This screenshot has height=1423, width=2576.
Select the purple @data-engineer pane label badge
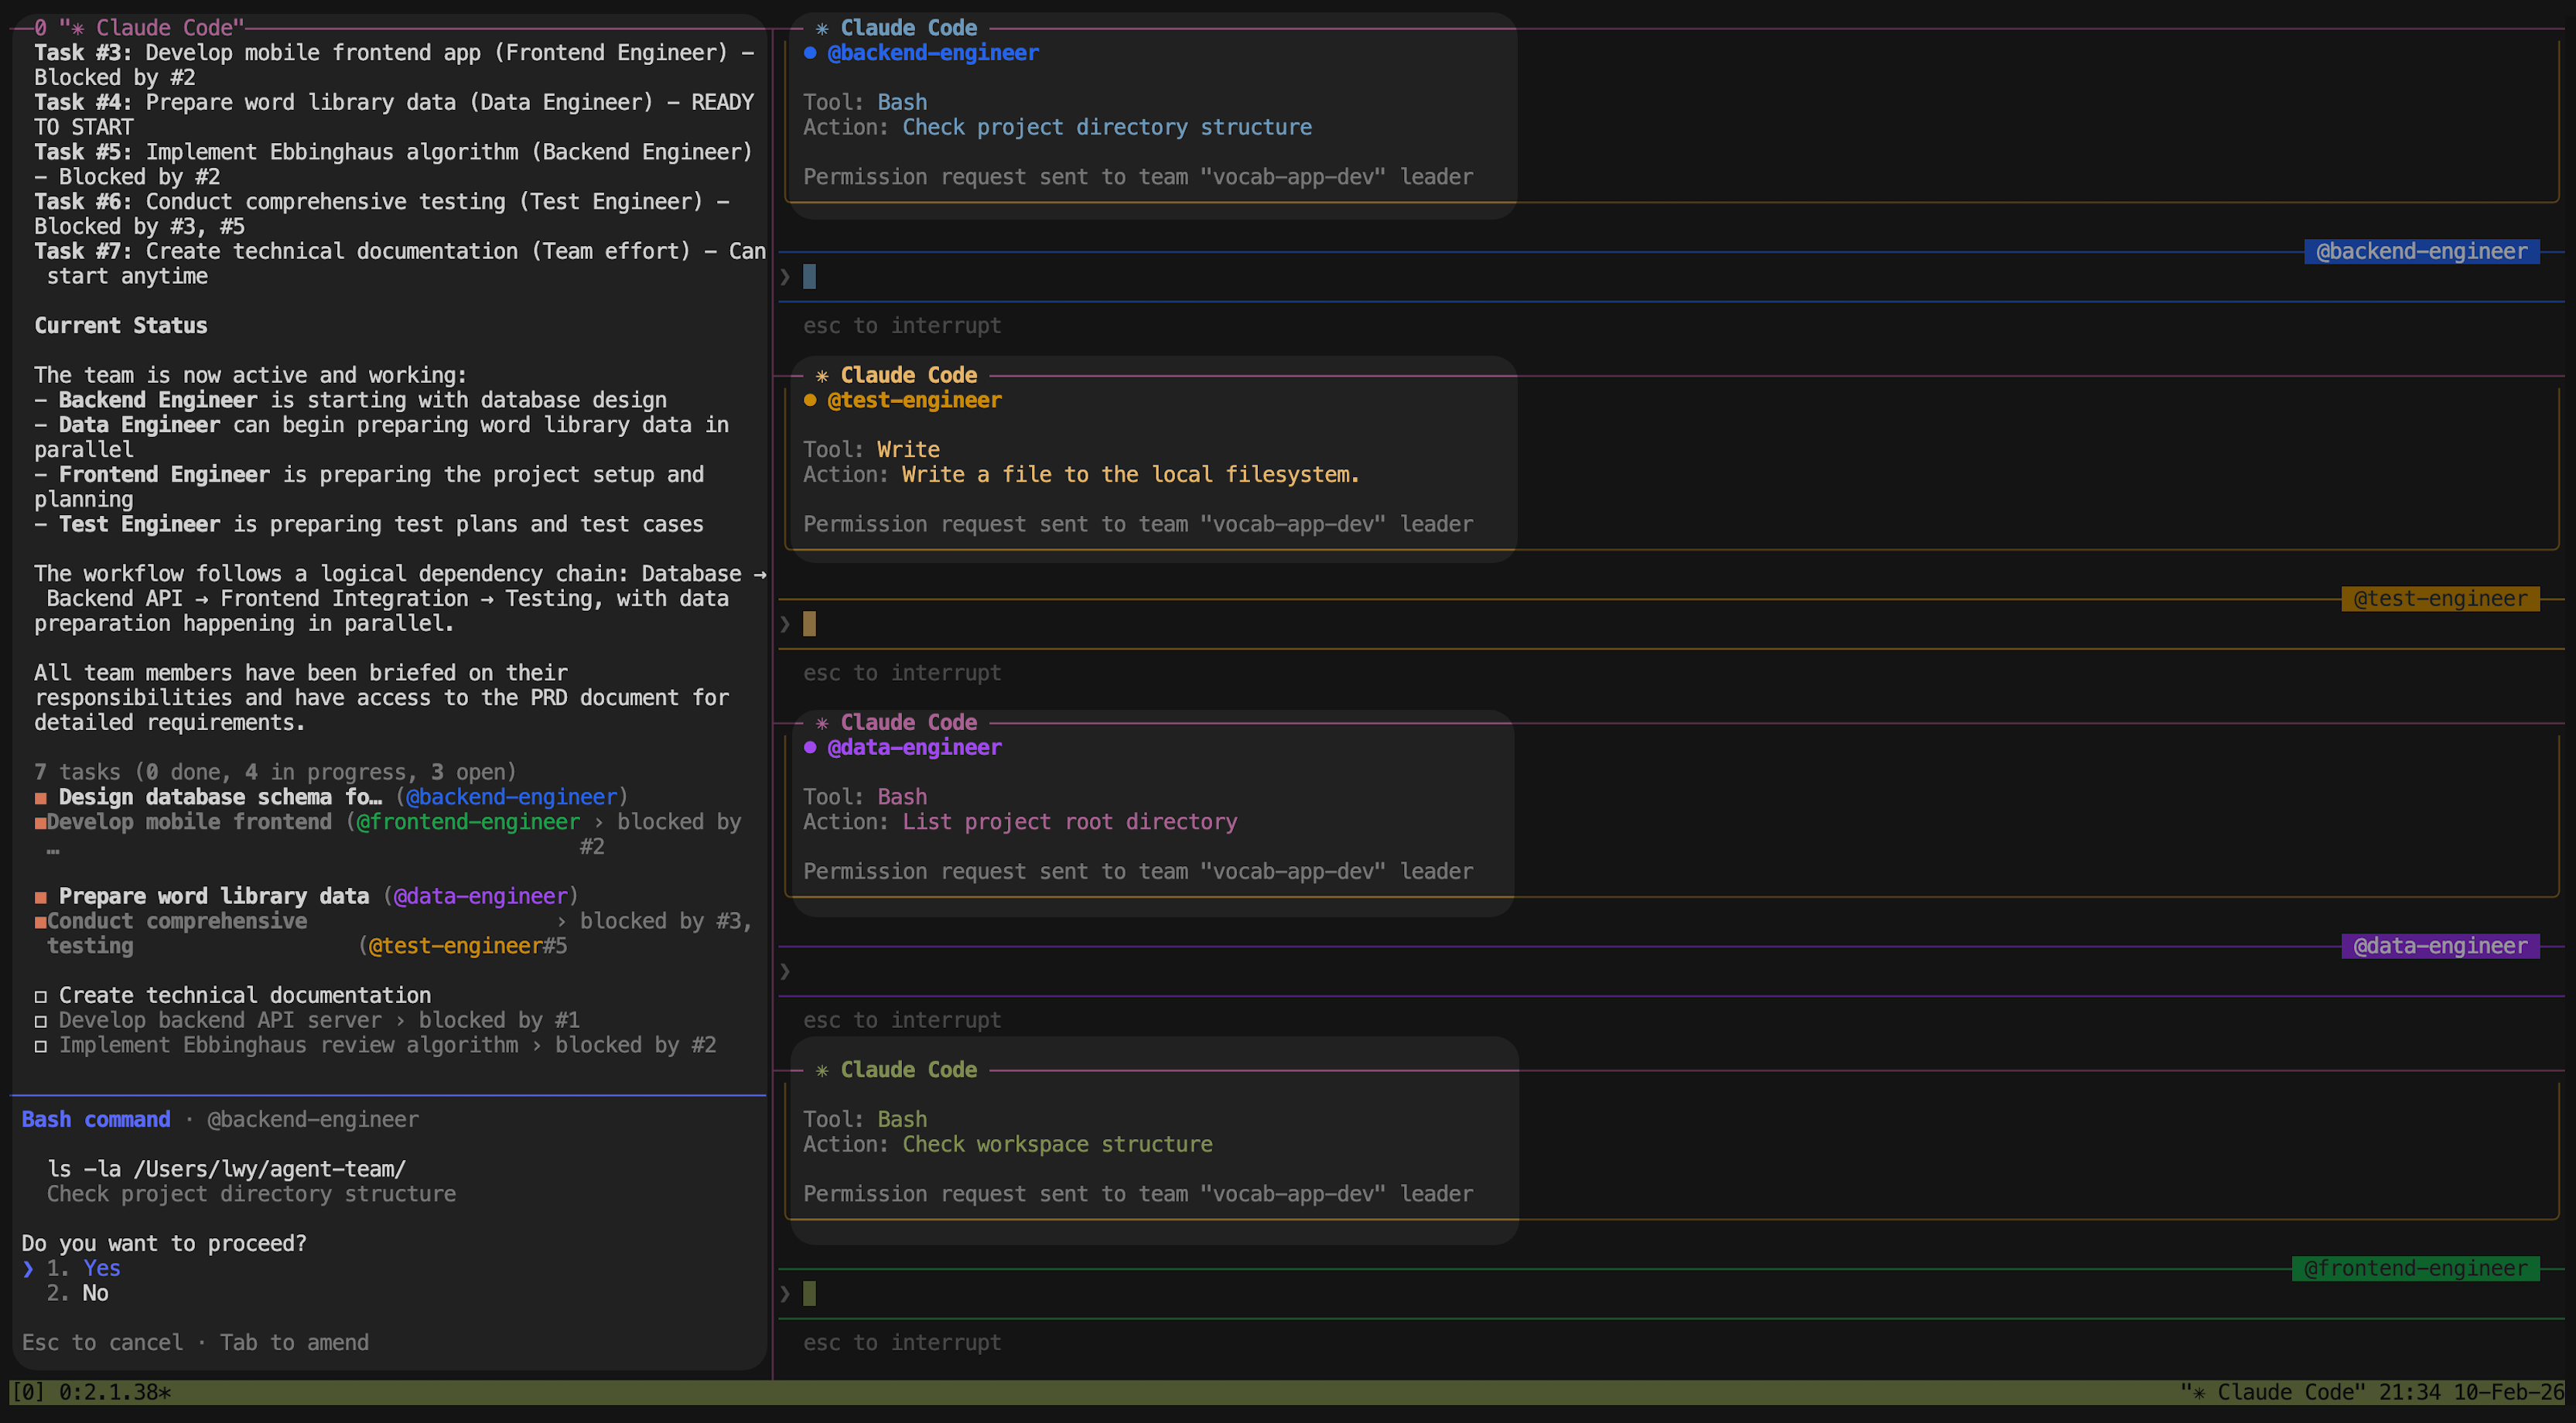pyautogui.click(x=2440, y=946)
